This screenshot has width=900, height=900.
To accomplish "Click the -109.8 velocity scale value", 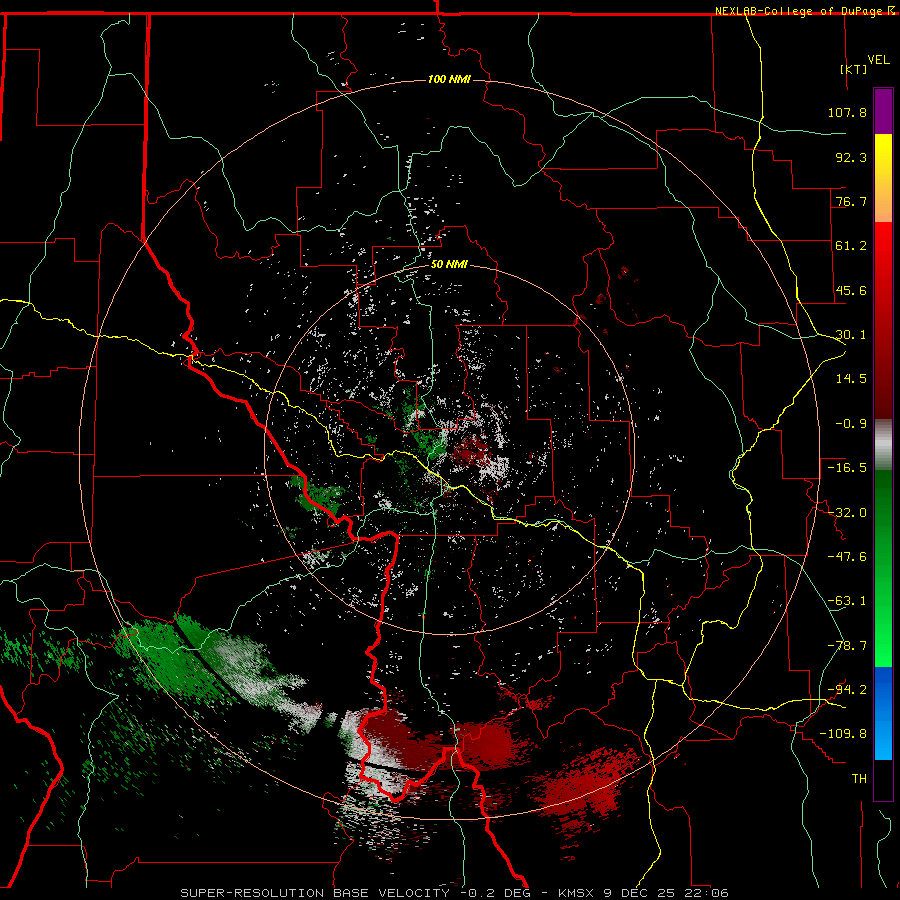I will click(x=843, y=734).
